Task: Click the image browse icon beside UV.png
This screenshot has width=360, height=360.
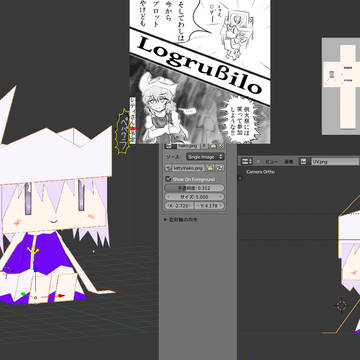Action: (x=304, y=162)
